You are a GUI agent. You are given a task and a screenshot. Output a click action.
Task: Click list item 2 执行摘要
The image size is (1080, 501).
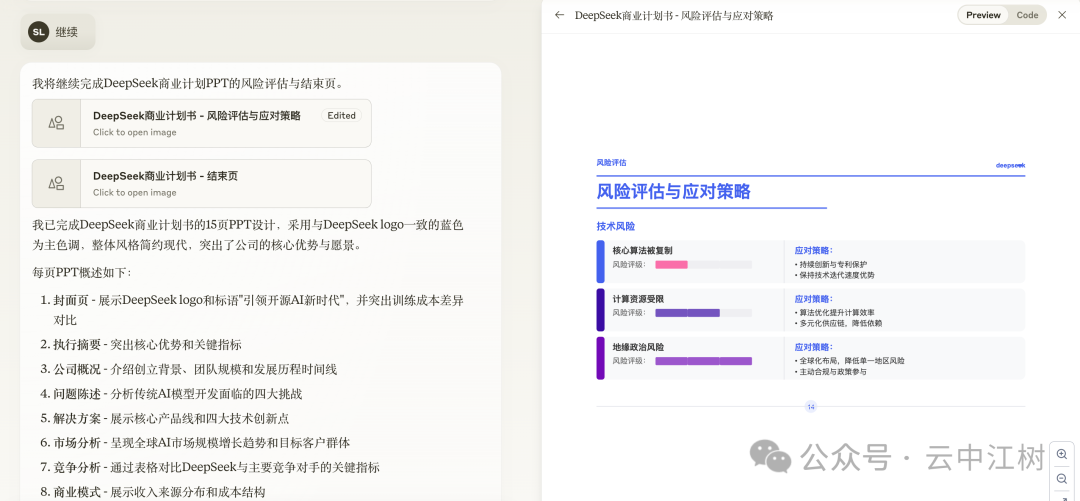(147, 345)
